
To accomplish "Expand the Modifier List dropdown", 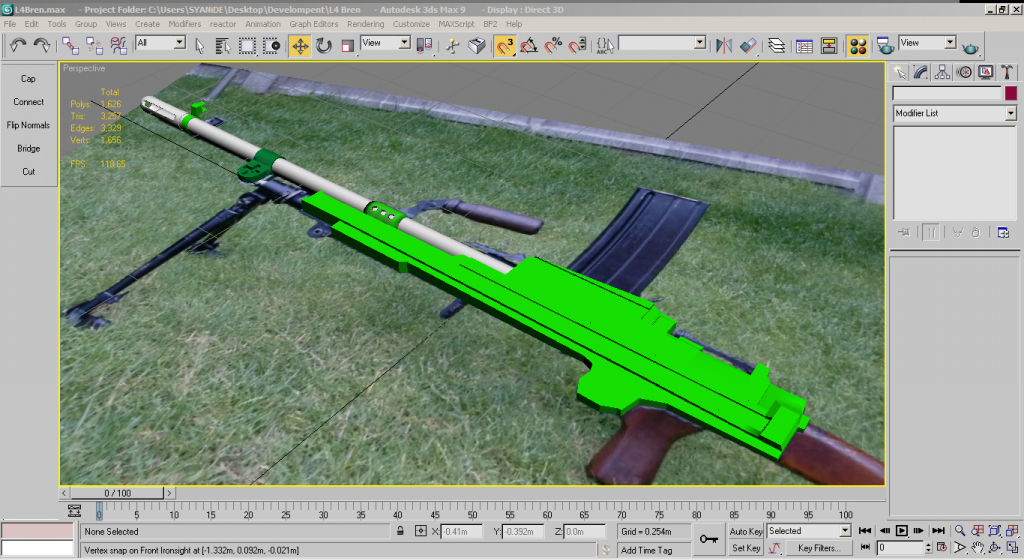I will [1010, 114].
